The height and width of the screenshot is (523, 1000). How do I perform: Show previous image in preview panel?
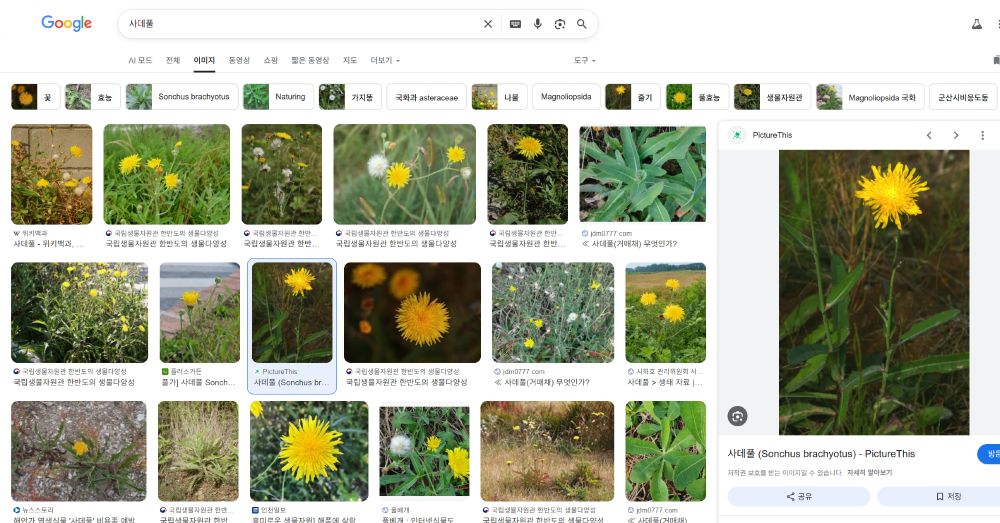[x=929, y=135]
